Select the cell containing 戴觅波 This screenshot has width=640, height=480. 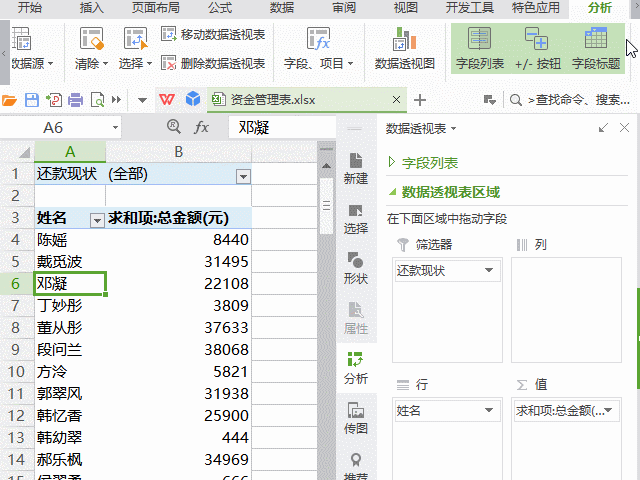click(x=70, y=261)
